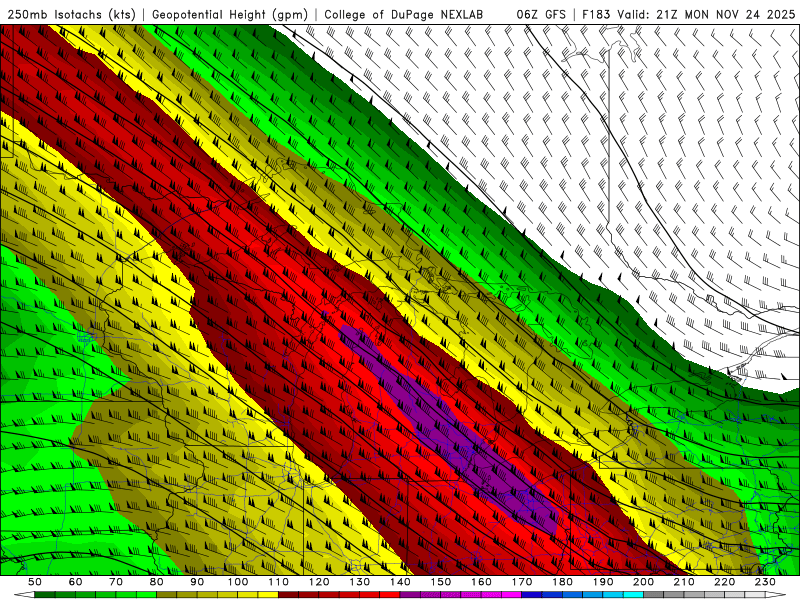Select the 190 knot label on the color scale
This screenshot has width=800, height=600.
pos(603,582)
